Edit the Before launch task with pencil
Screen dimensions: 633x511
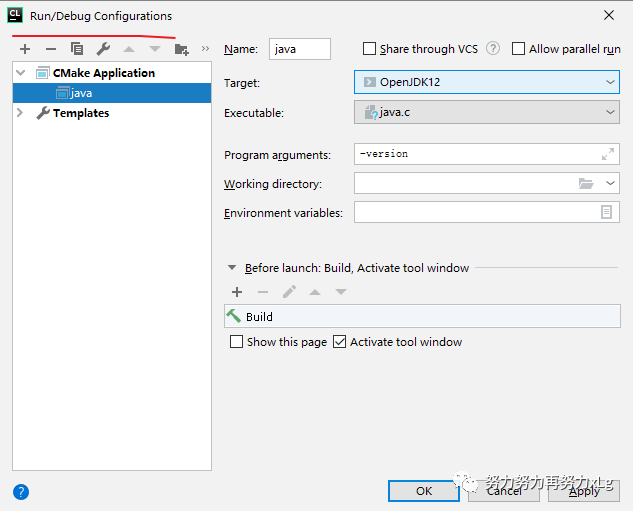coord(289,291)
